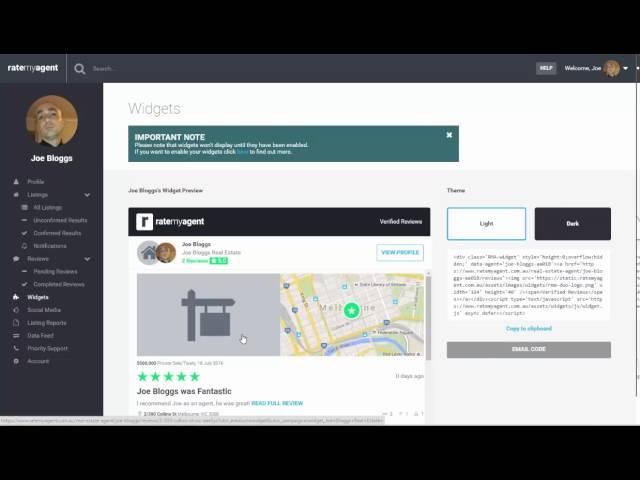Screen dimensions: 640x480
Task: Close the Important Note banner
Action: [449, 135]
